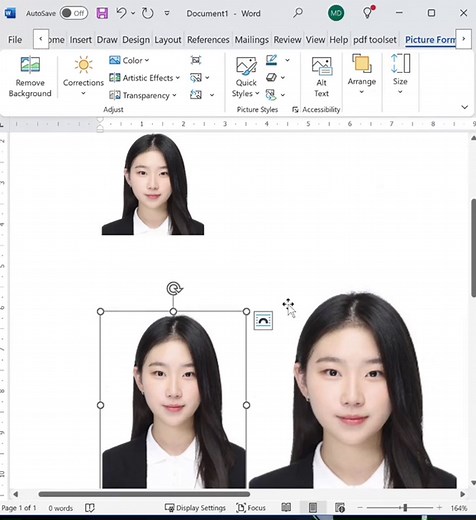Screen dimensions: 476x520
Task: Expand the Picture Border dropdown arrow
Action: (x=287, y=60)
